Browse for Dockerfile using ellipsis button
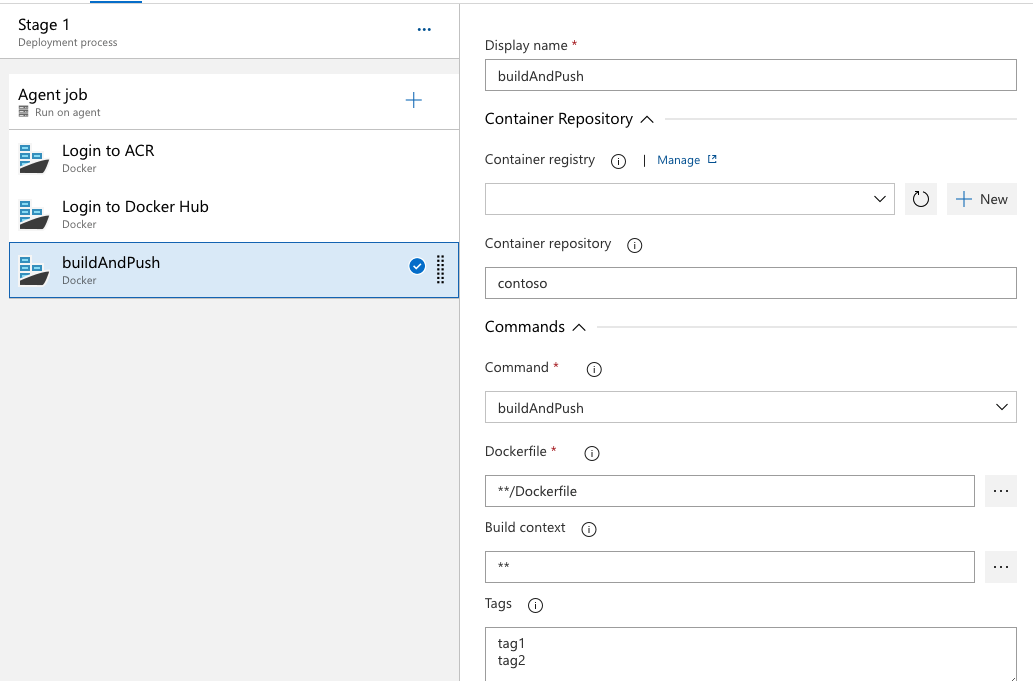 (x=1000, y=491)
